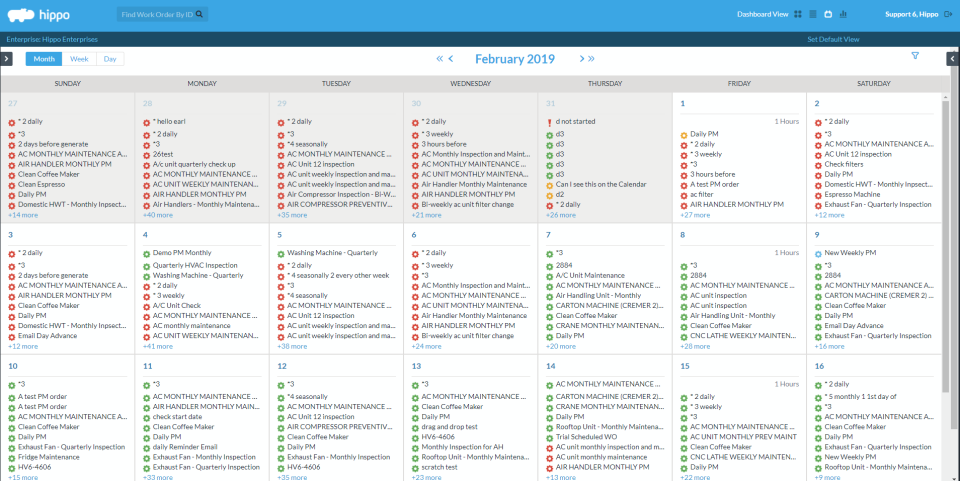Open '* 4 seasonally 2 every other week'
960x481 pixels.
click(338, 275)
